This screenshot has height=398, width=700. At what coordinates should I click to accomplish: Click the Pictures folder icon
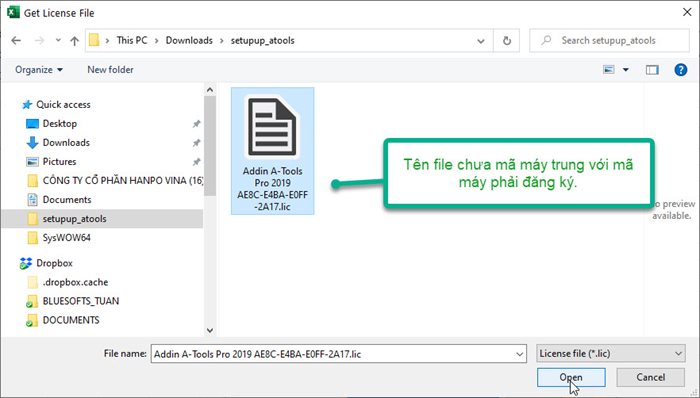pyautogui.click(x=32, y=162)
